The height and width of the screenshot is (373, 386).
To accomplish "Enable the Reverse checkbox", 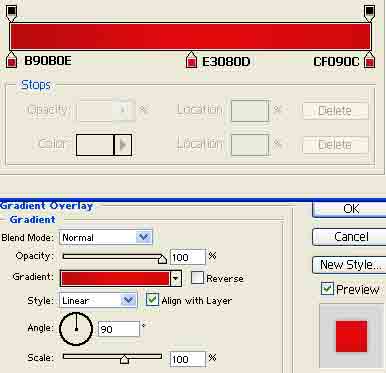I will click(197, 278).
